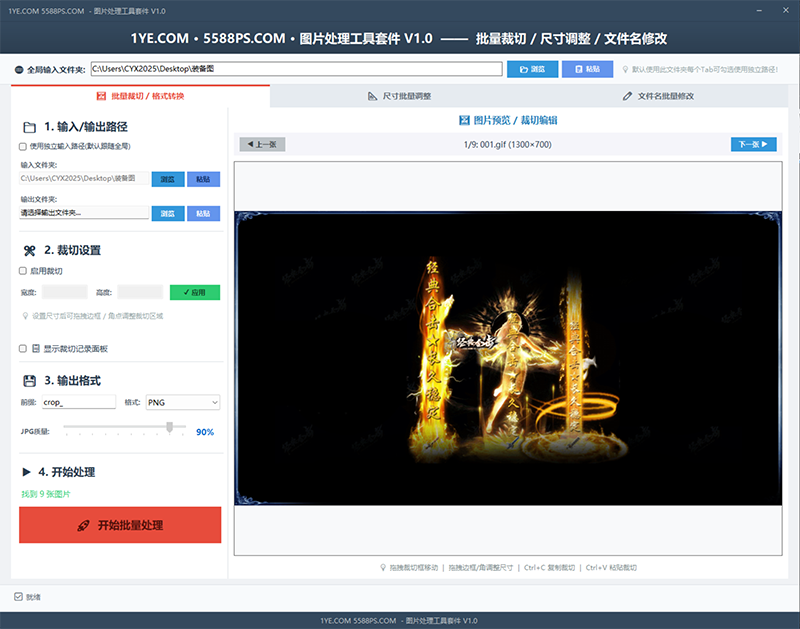Click the global input folder path field
The height and width of the screenshot is (629, 800).
click(296, 69)
